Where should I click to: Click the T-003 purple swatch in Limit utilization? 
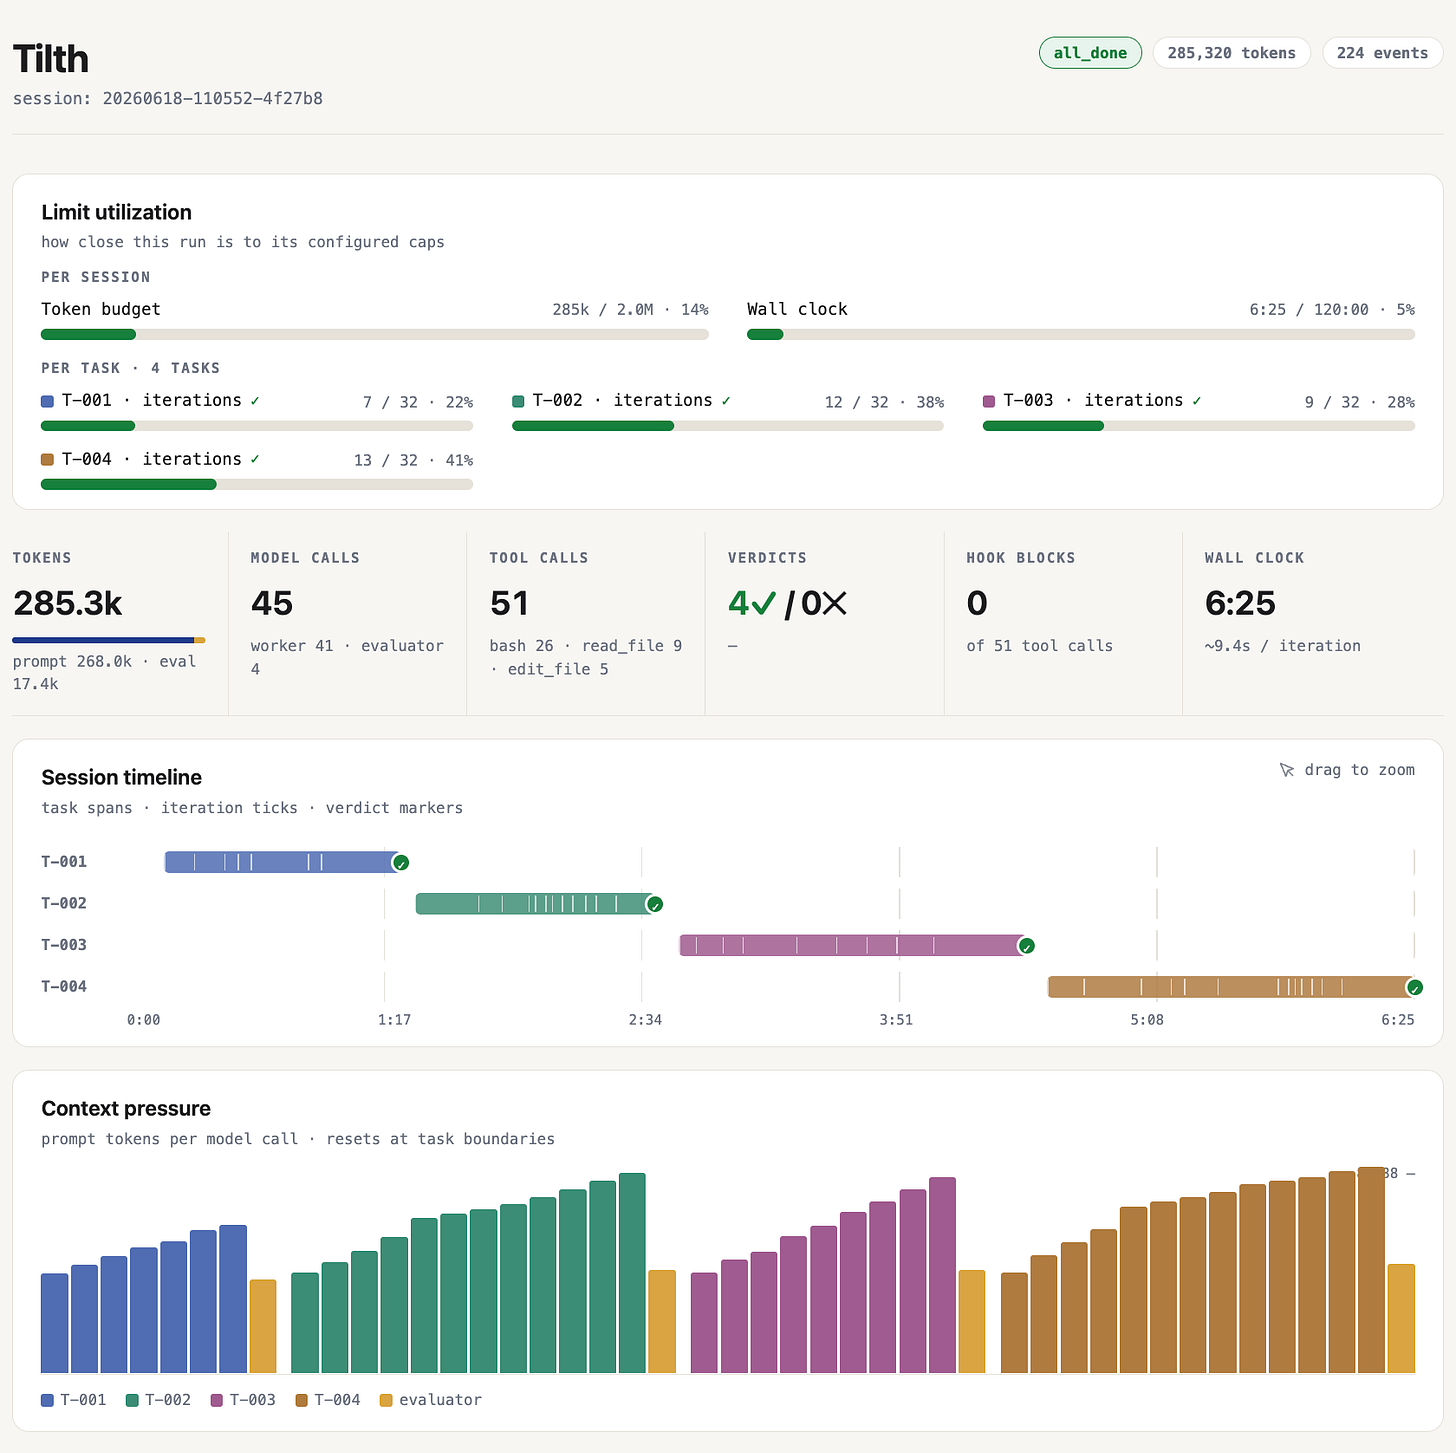tap(989, 401)
